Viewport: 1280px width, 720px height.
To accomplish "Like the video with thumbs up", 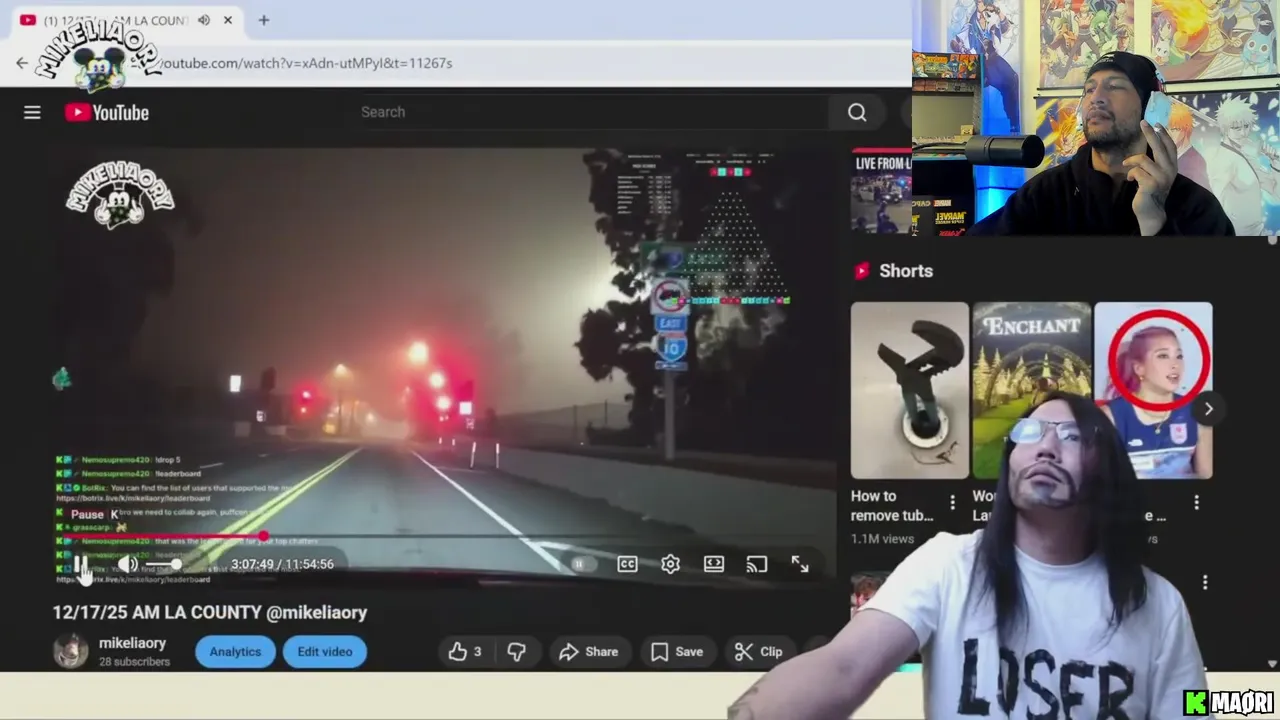I will (465, 652).
